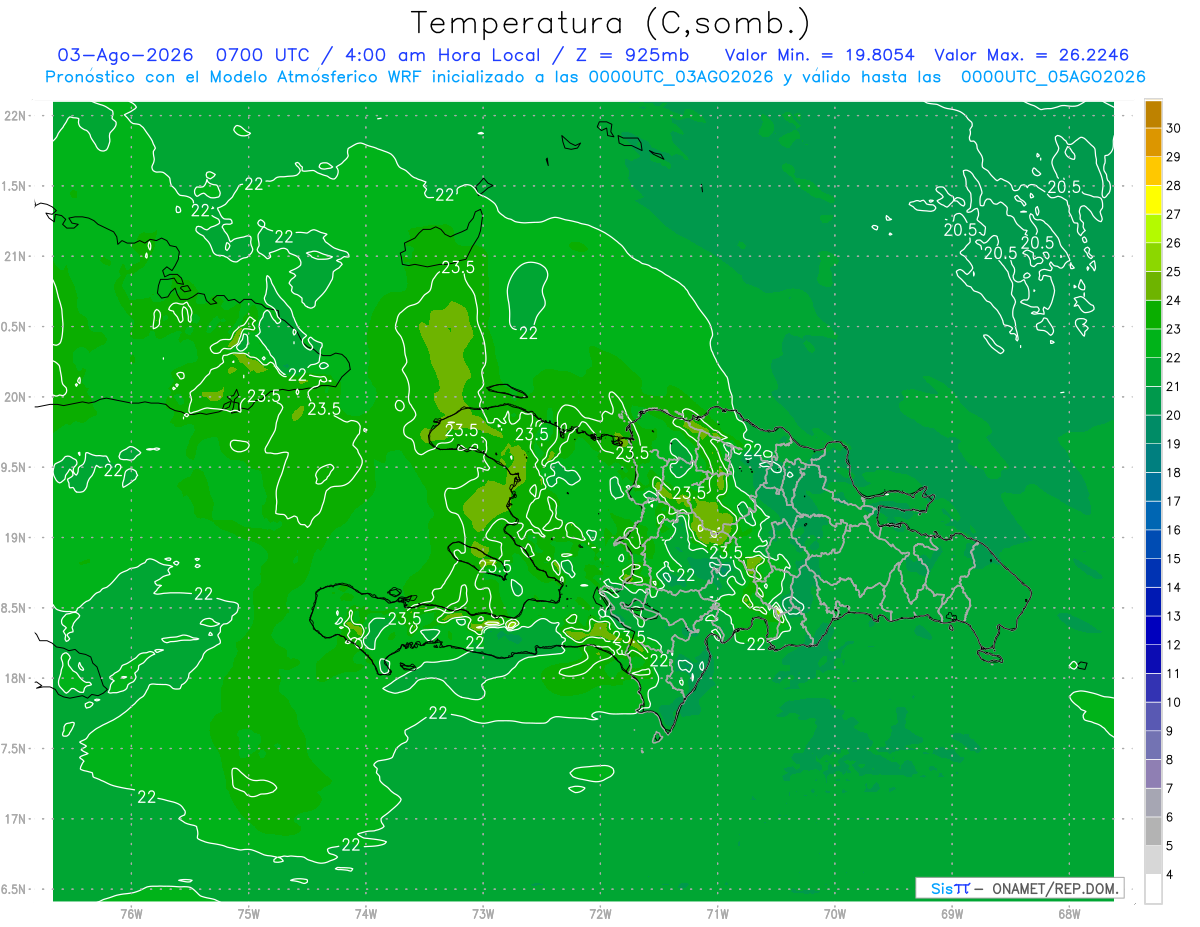Click the colorbar label "17"
The height and width of the screenshot is (927, 1200).
[1174, 501]
